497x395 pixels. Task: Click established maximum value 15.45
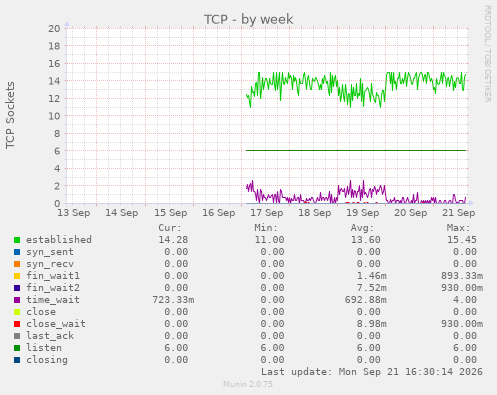[462, 240]
